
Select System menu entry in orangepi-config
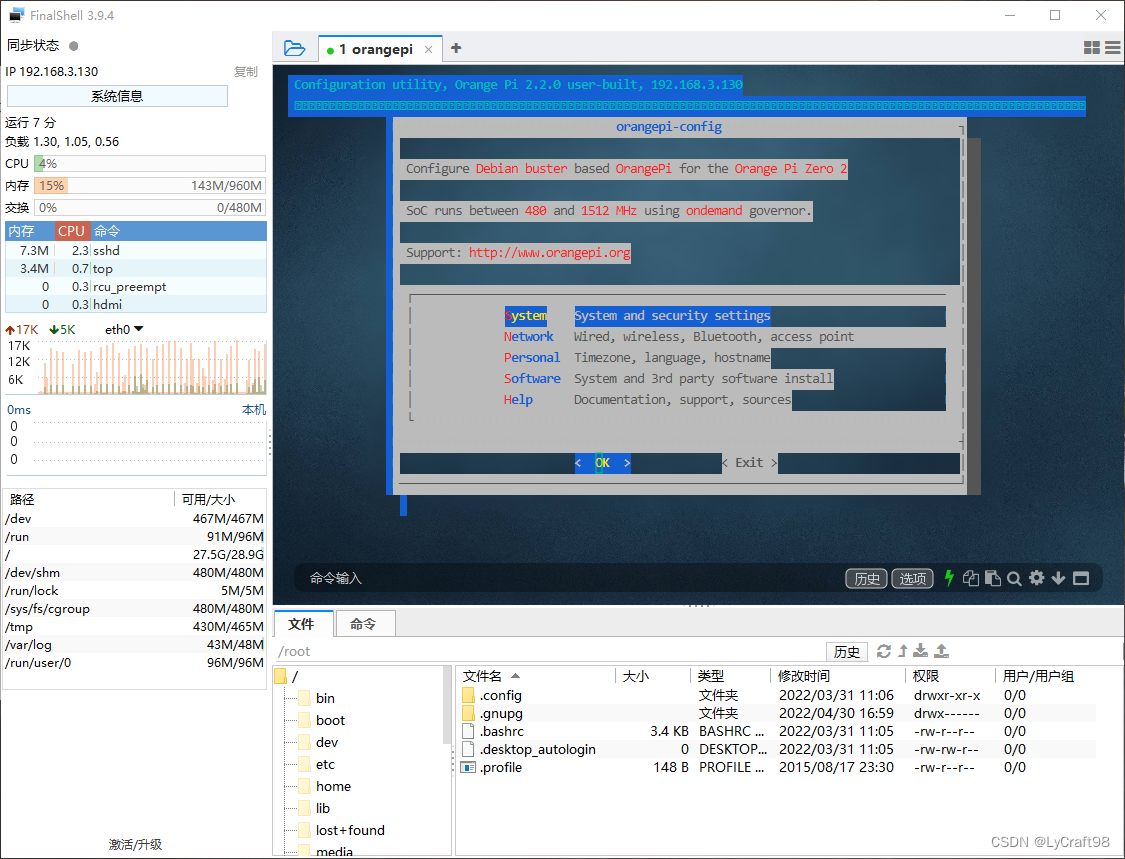point(525,316)
